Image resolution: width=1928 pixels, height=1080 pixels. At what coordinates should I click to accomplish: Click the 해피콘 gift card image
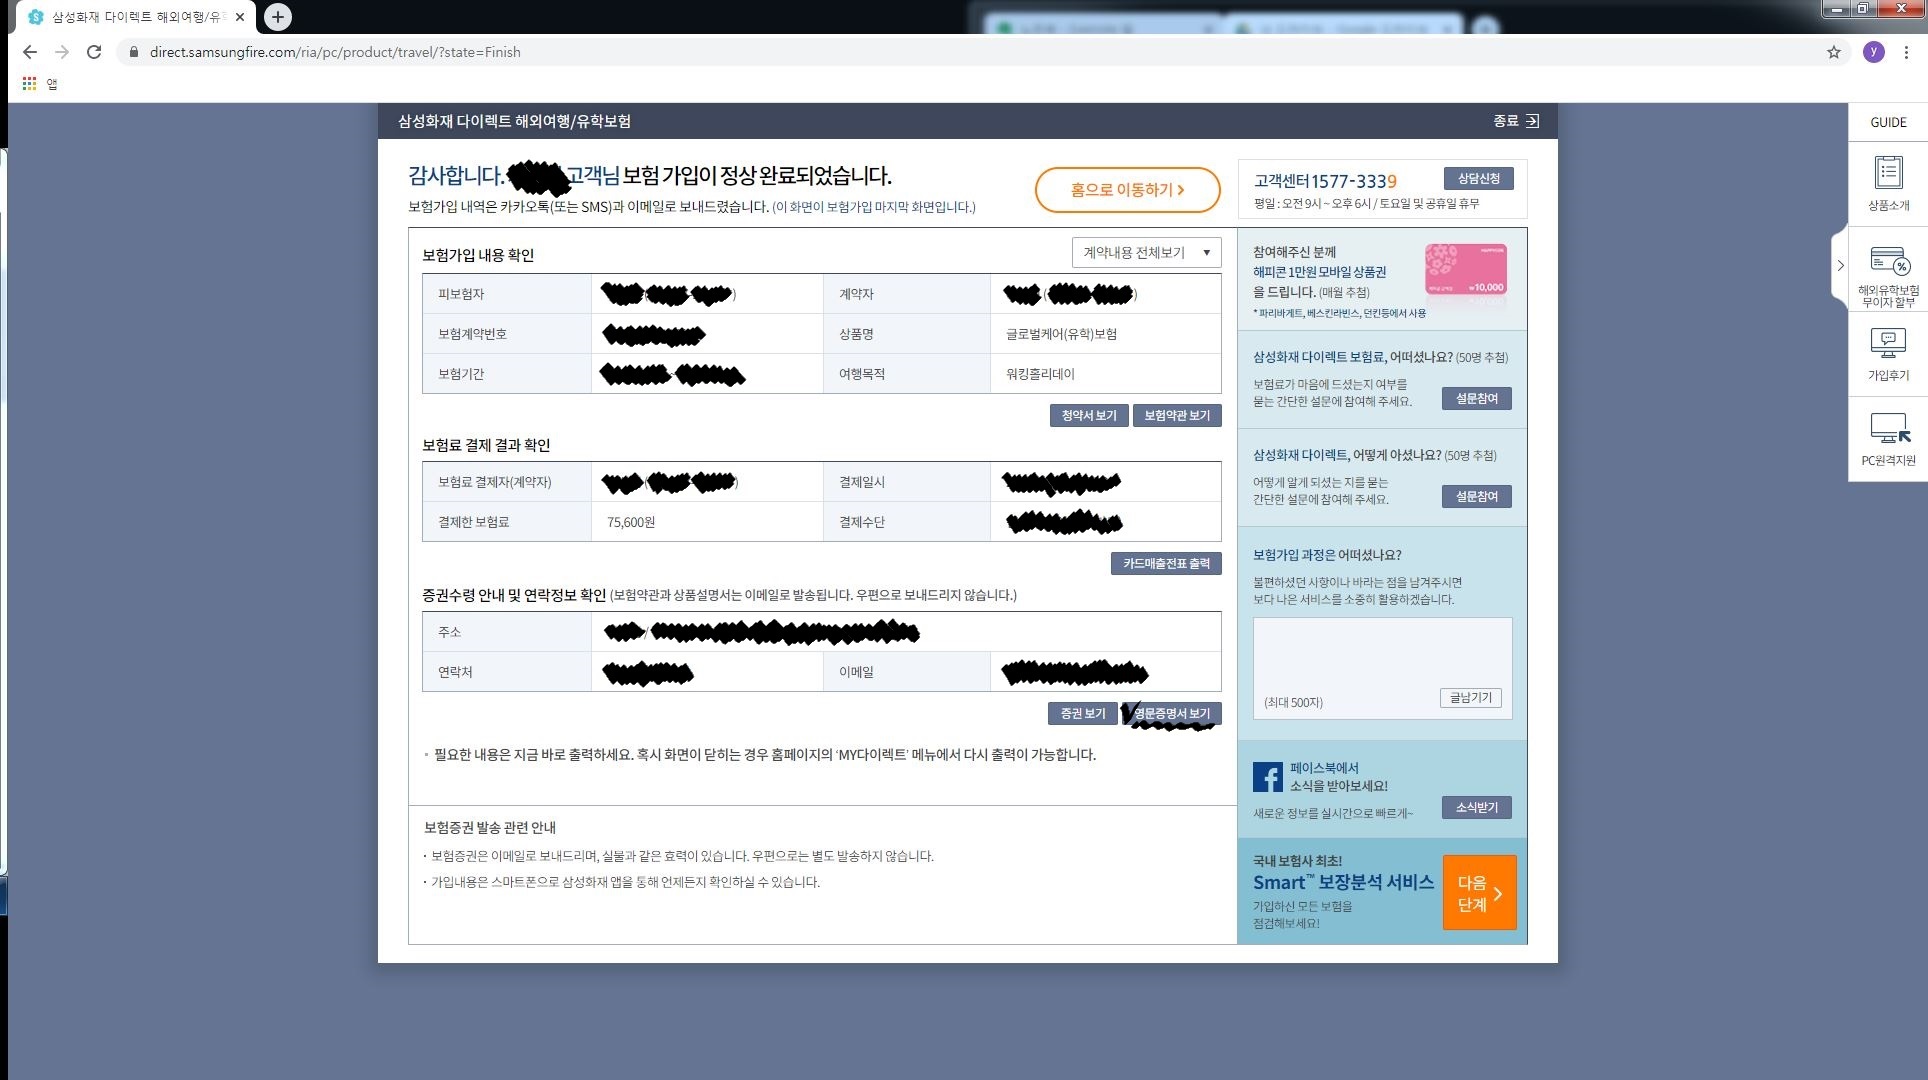click(x=1465, y=271)
